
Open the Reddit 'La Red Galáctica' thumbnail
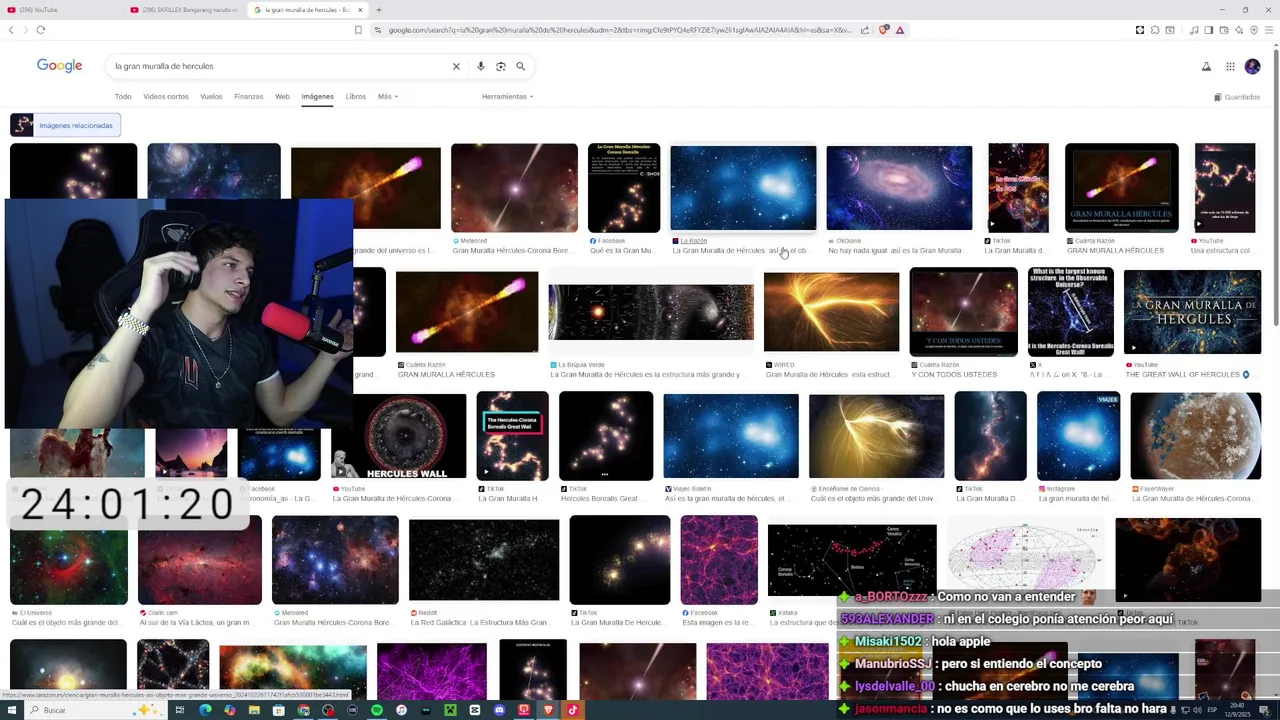click(x=484, y=560)
